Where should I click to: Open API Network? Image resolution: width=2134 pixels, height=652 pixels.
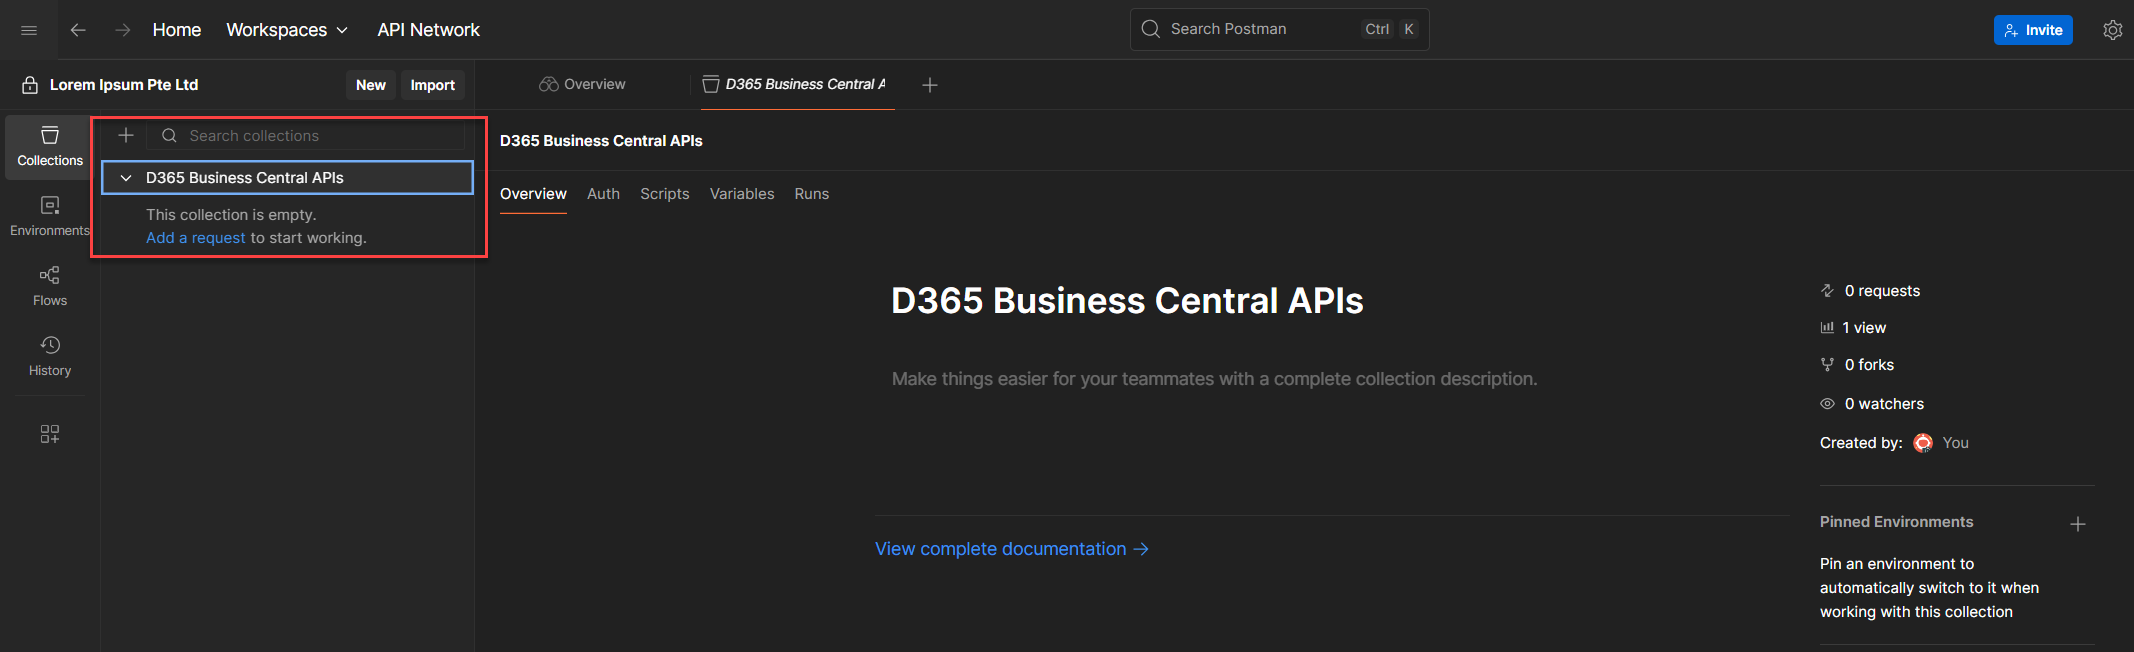(x=428, y=30)
